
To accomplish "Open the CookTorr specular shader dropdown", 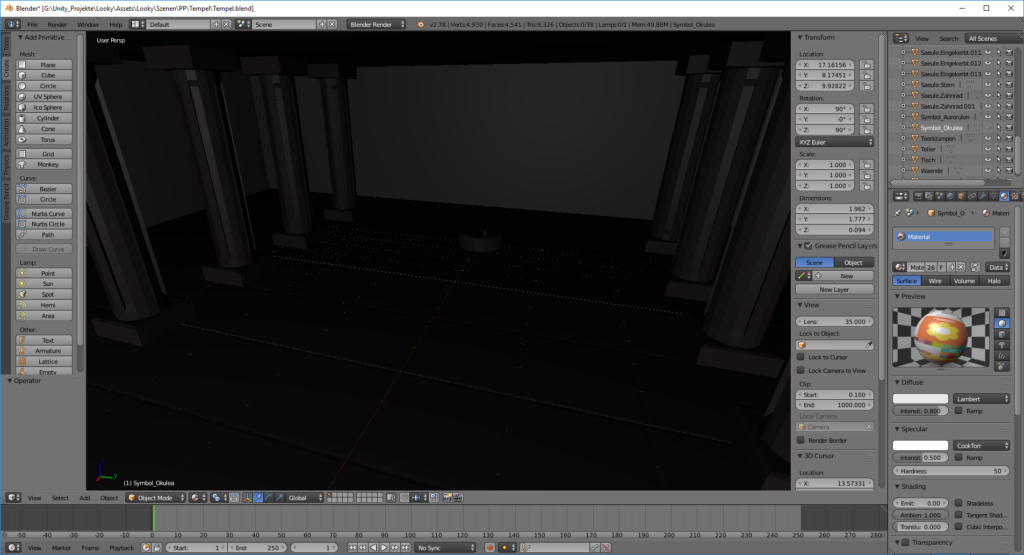I will point(981,445).
